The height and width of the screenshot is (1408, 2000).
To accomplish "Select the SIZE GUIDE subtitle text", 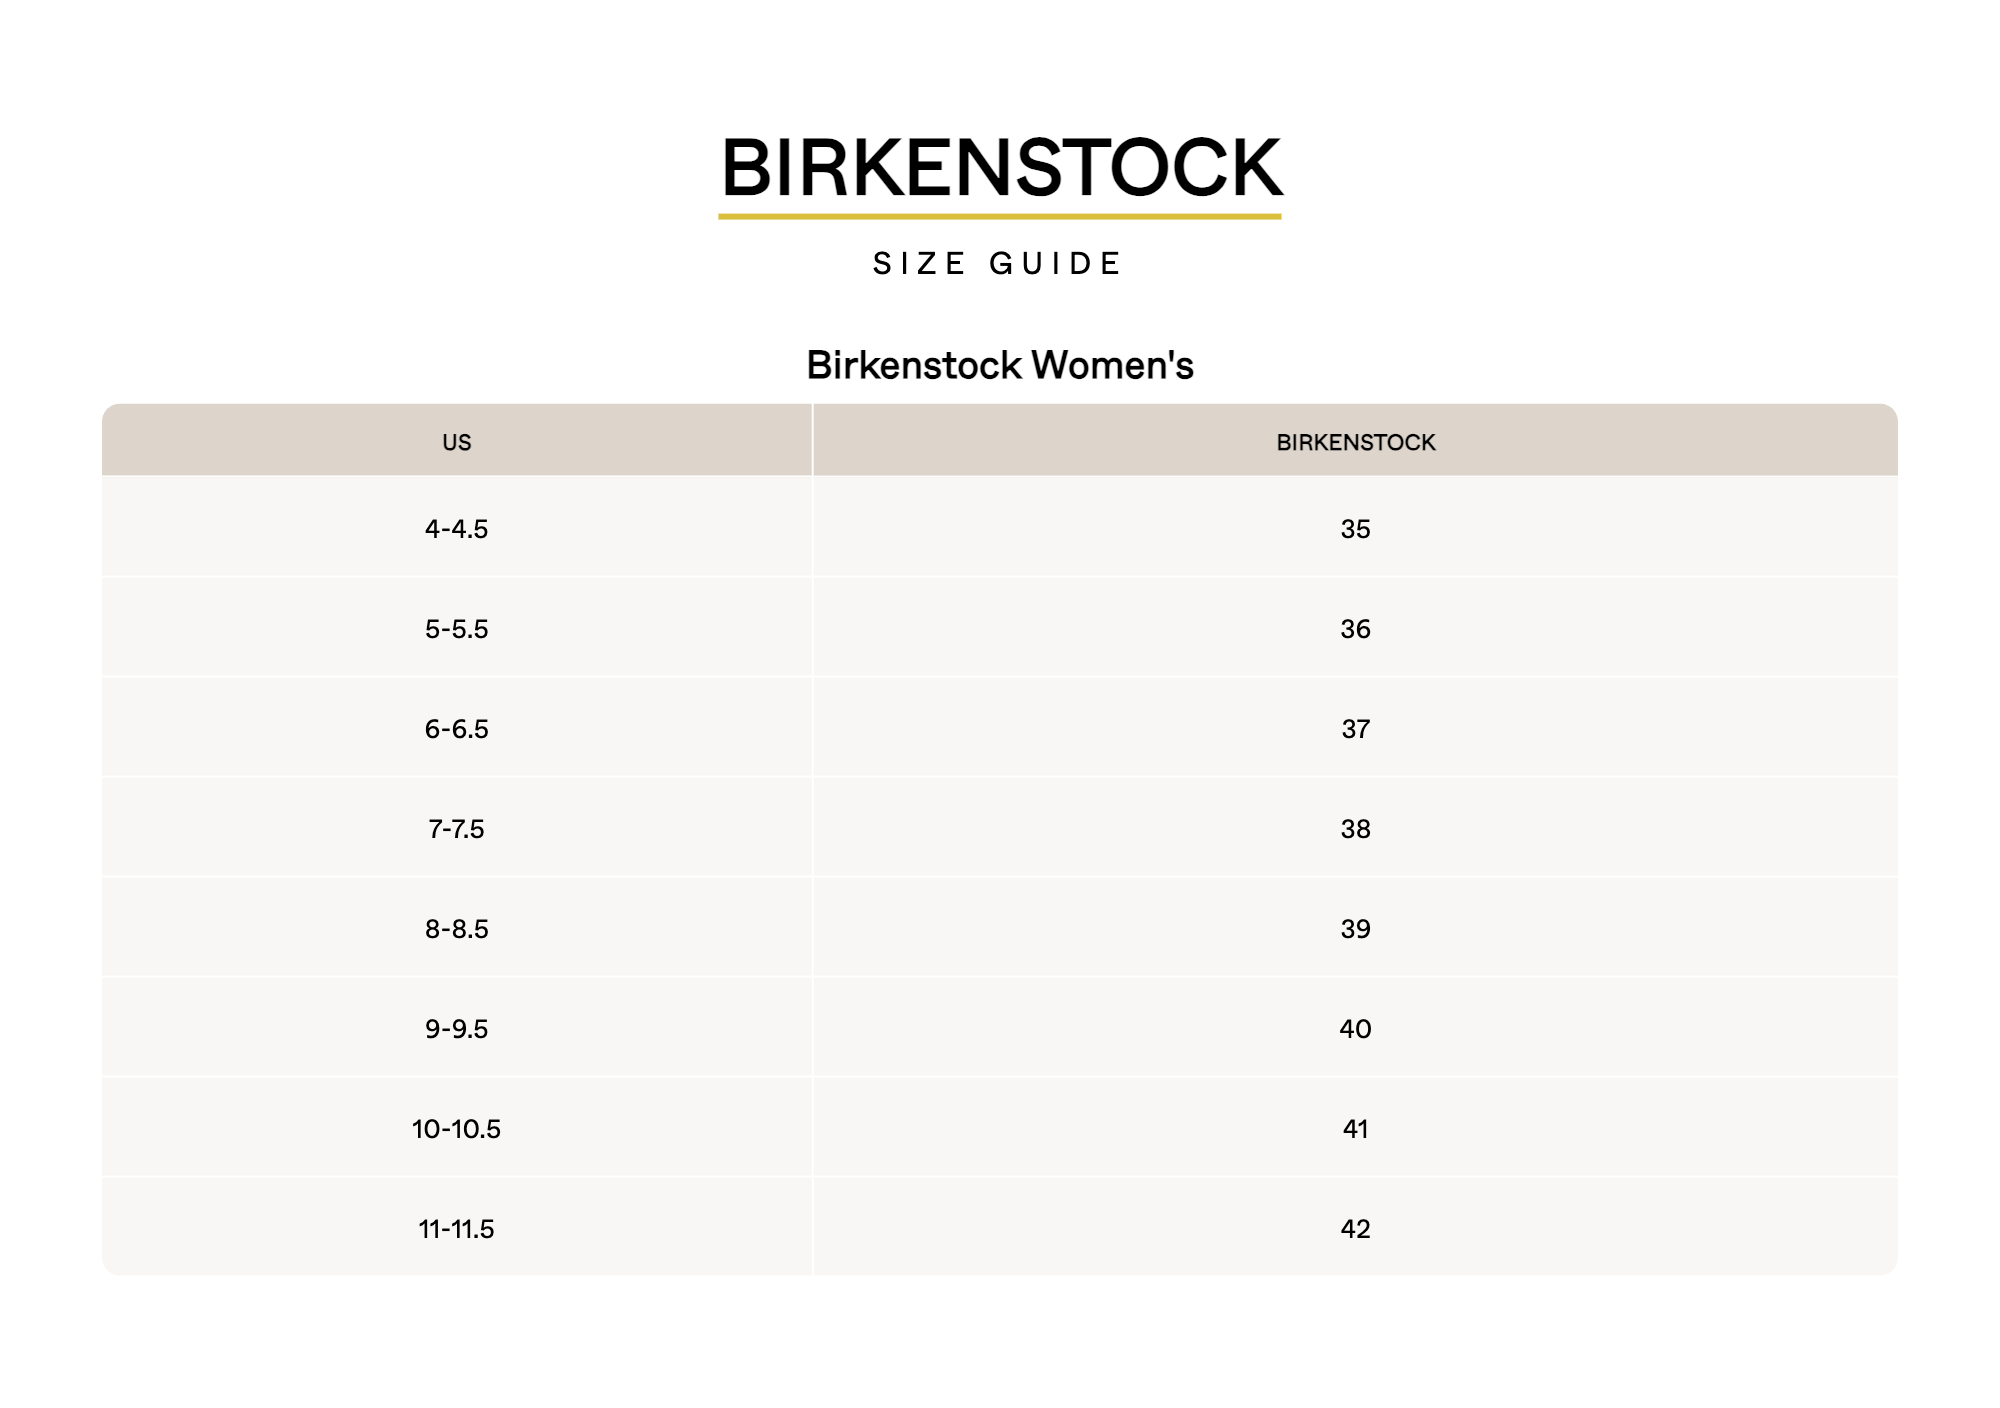I will pos(998,264).
